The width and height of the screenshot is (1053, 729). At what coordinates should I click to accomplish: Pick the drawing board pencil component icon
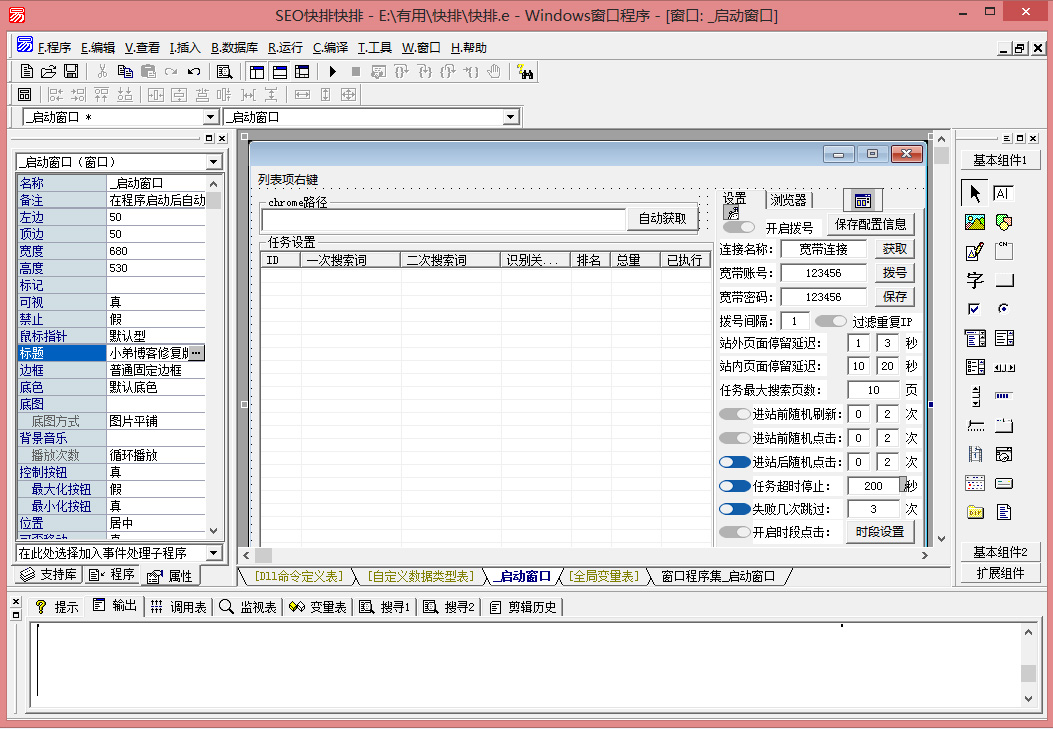[974, 251]
